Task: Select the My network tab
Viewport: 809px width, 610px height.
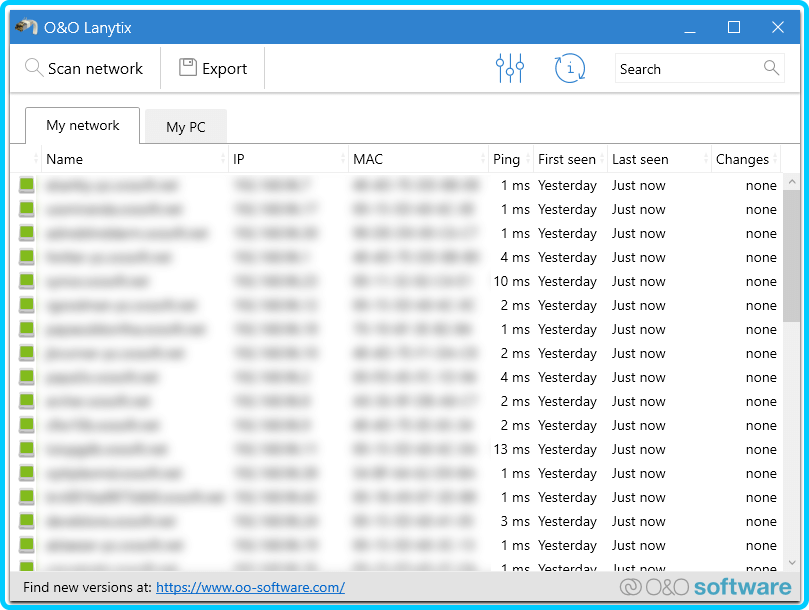Action: coord(83,125)
